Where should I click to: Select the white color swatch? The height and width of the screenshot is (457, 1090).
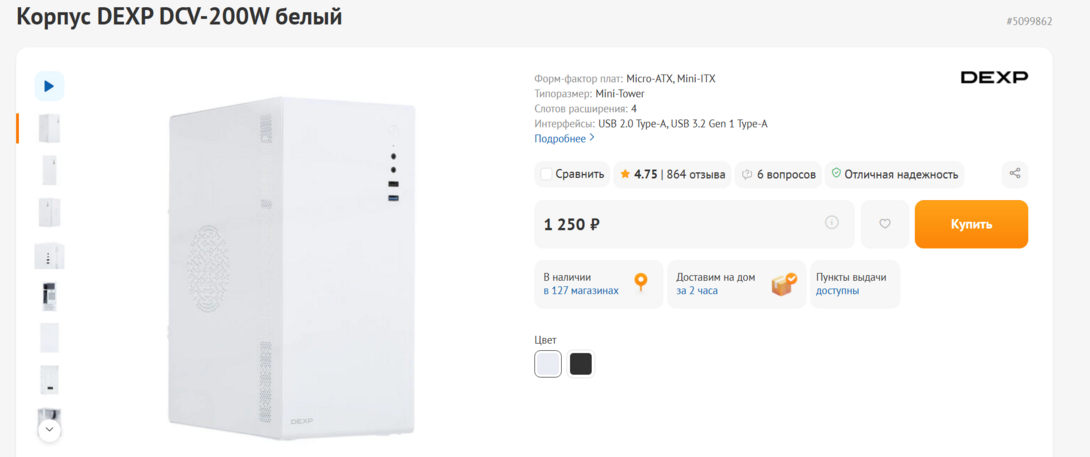(548, 364)
